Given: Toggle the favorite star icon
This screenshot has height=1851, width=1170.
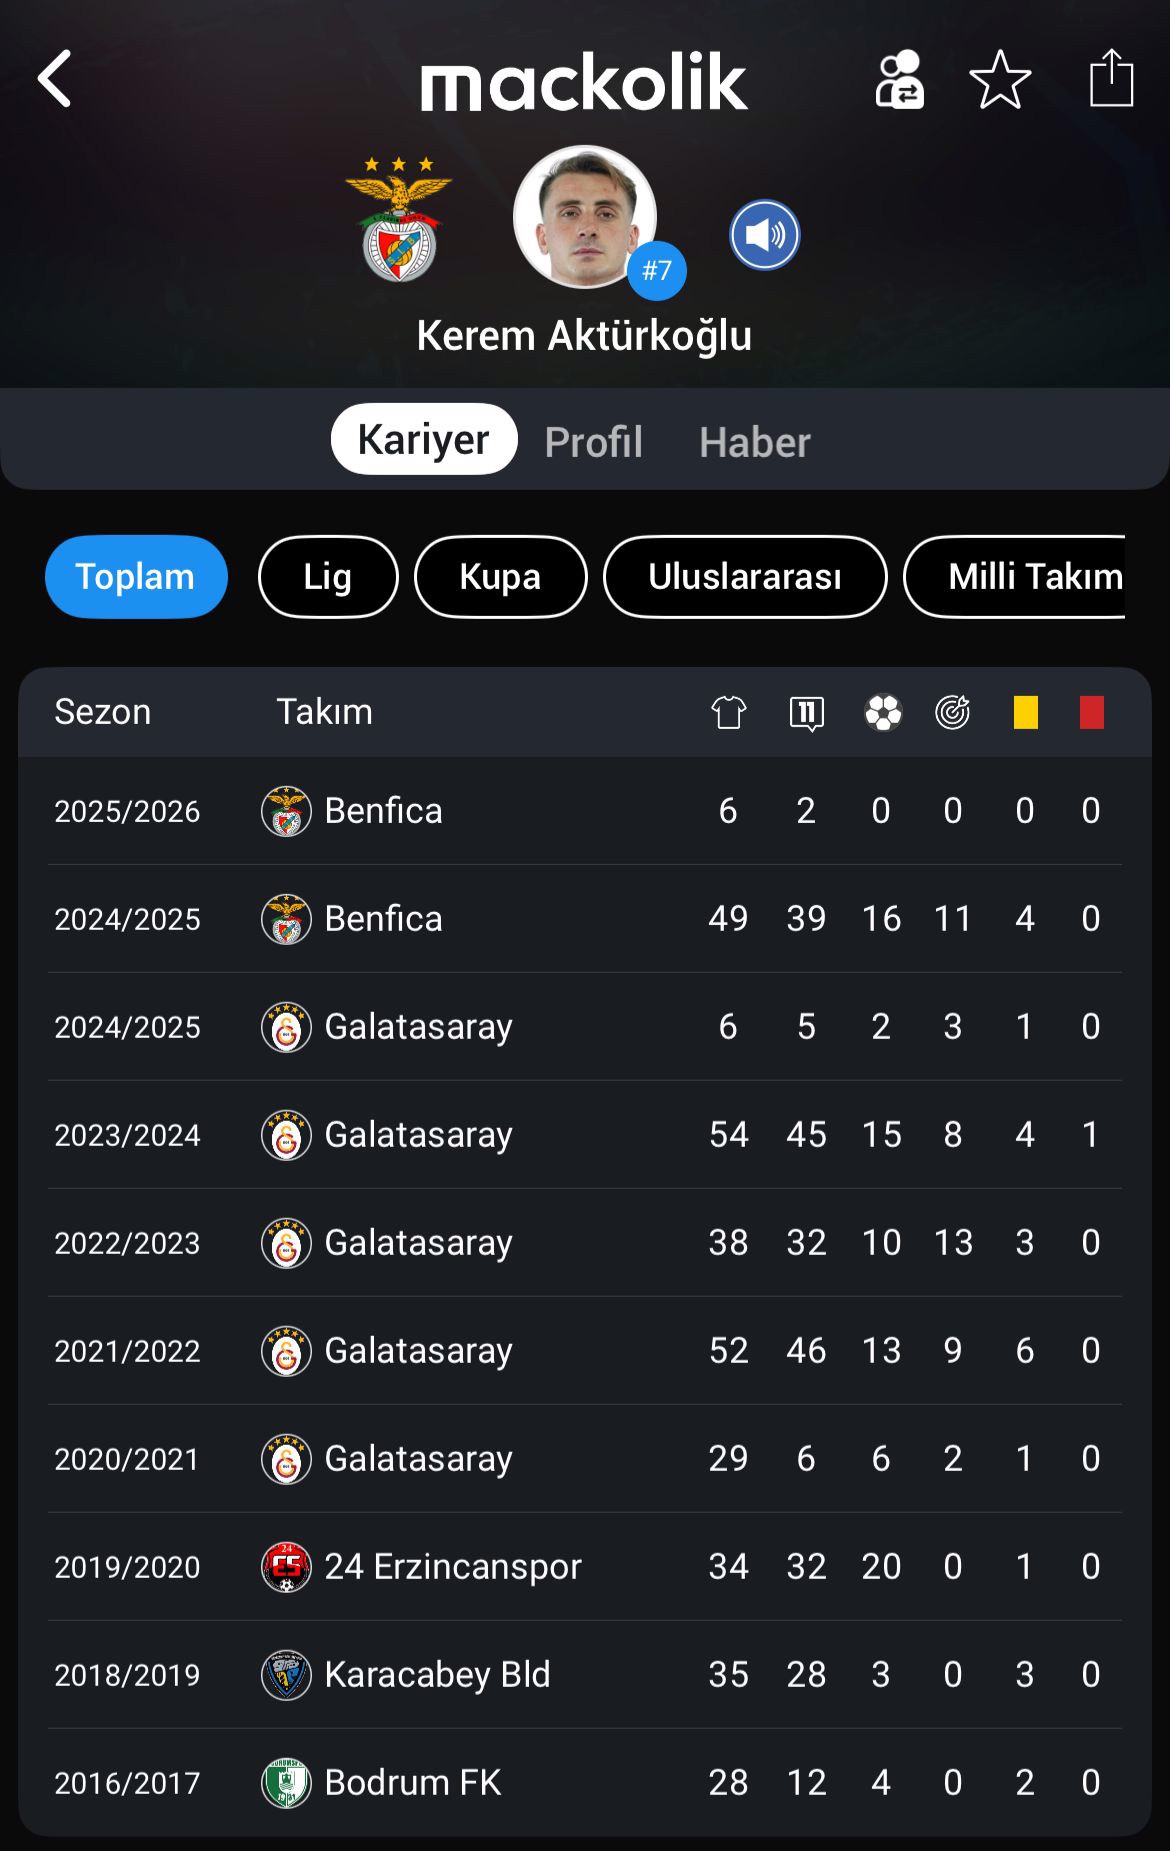Looking at the screenshot, I should click(1000, 79).
